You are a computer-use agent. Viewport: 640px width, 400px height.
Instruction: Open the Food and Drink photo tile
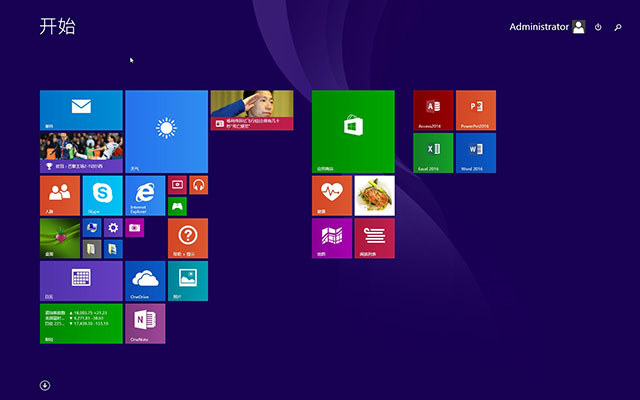coord(375,196)
